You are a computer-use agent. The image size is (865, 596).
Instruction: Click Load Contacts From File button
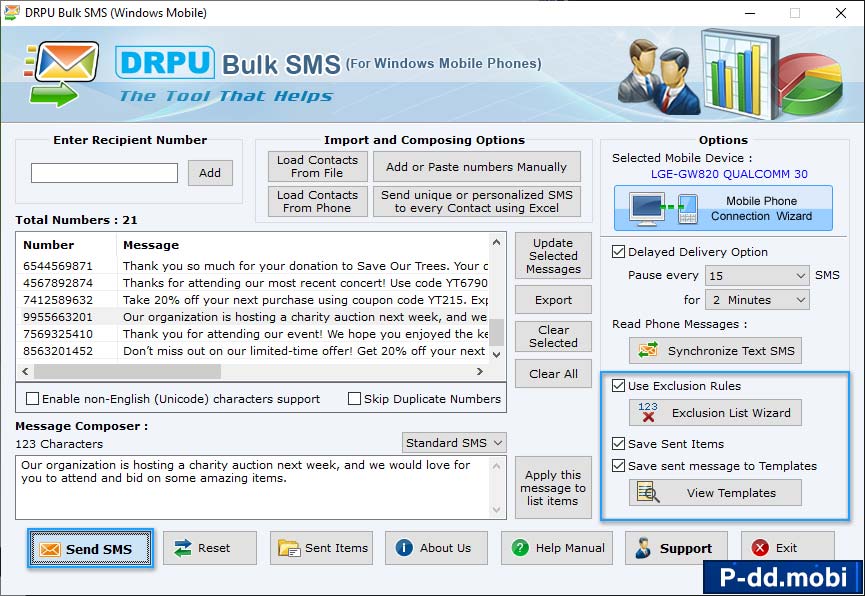click(317, 166)
